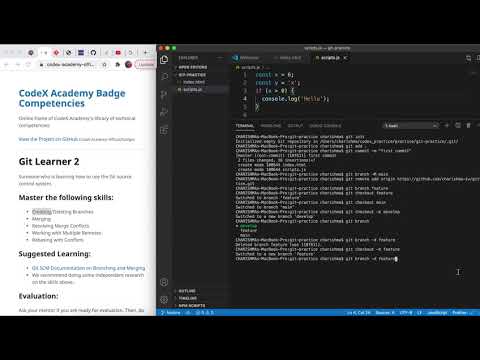Switch to the Problems panel tab
480x360 pixels.
pos(271,126)
